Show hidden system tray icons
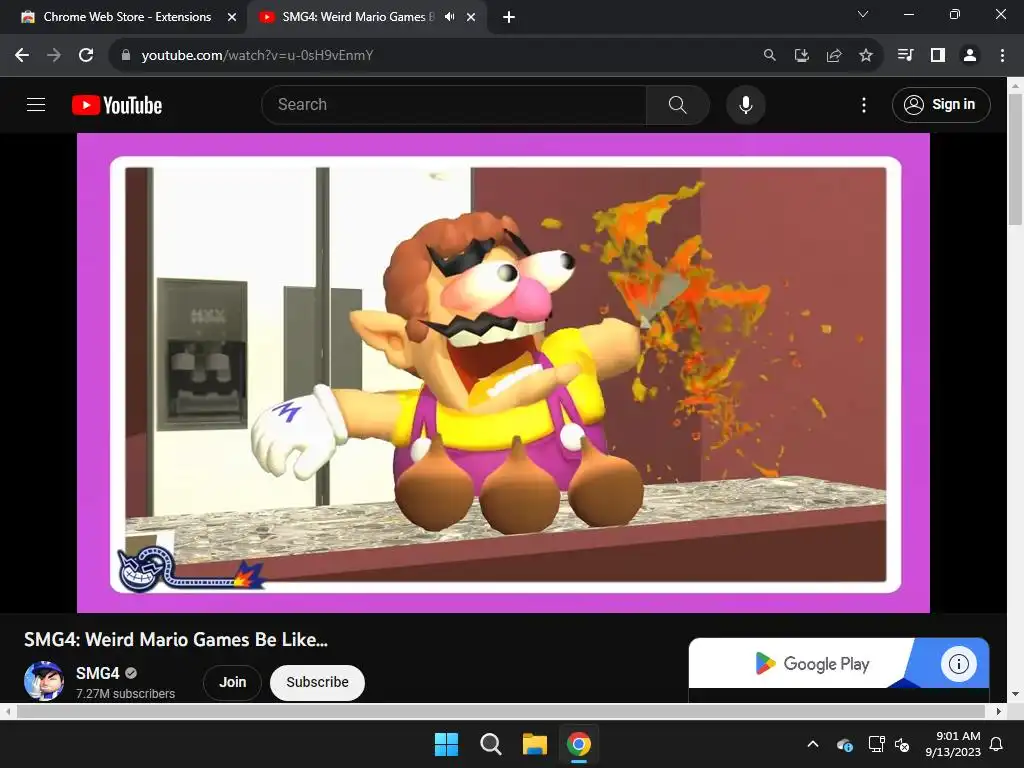 tap(813, 744)
